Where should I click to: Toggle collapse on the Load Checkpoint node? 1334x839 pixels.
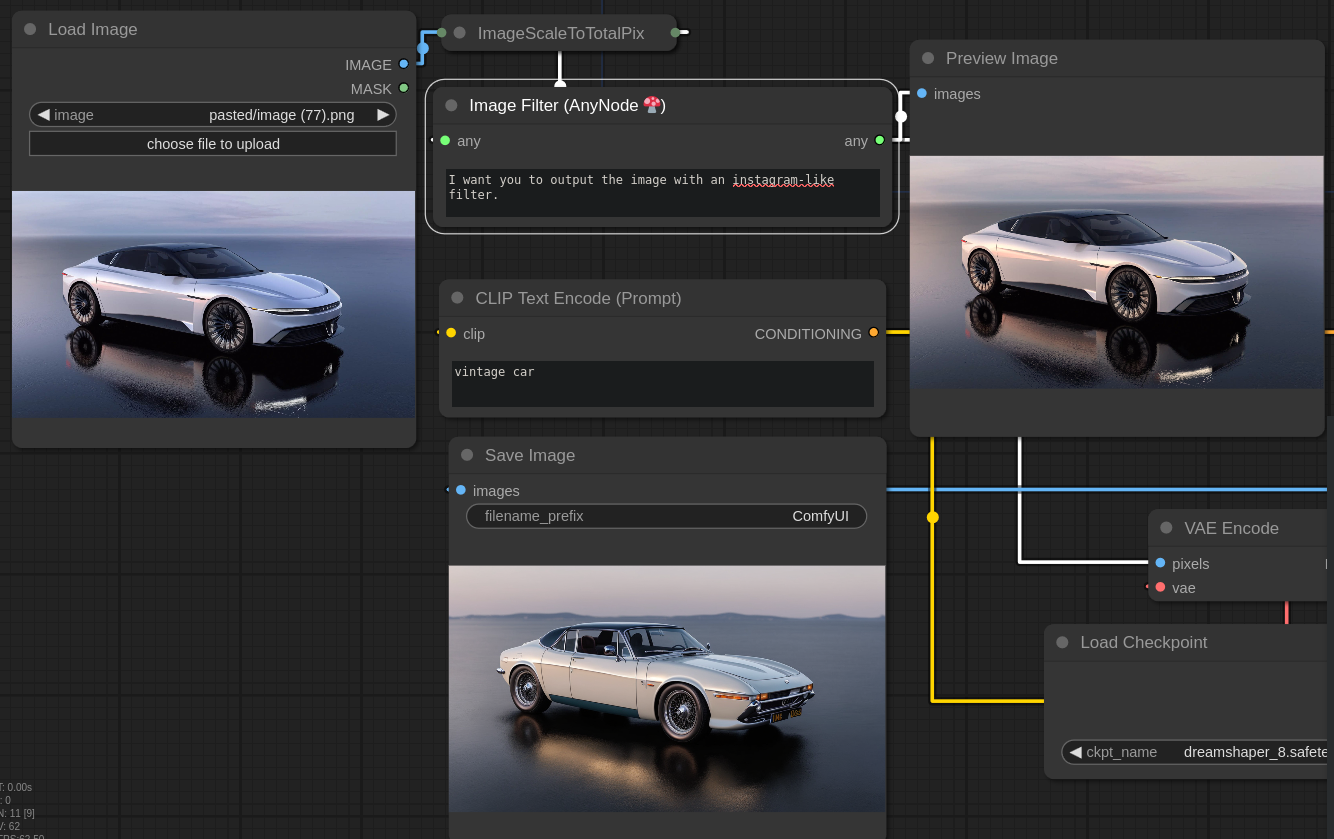pos(1062,642)
